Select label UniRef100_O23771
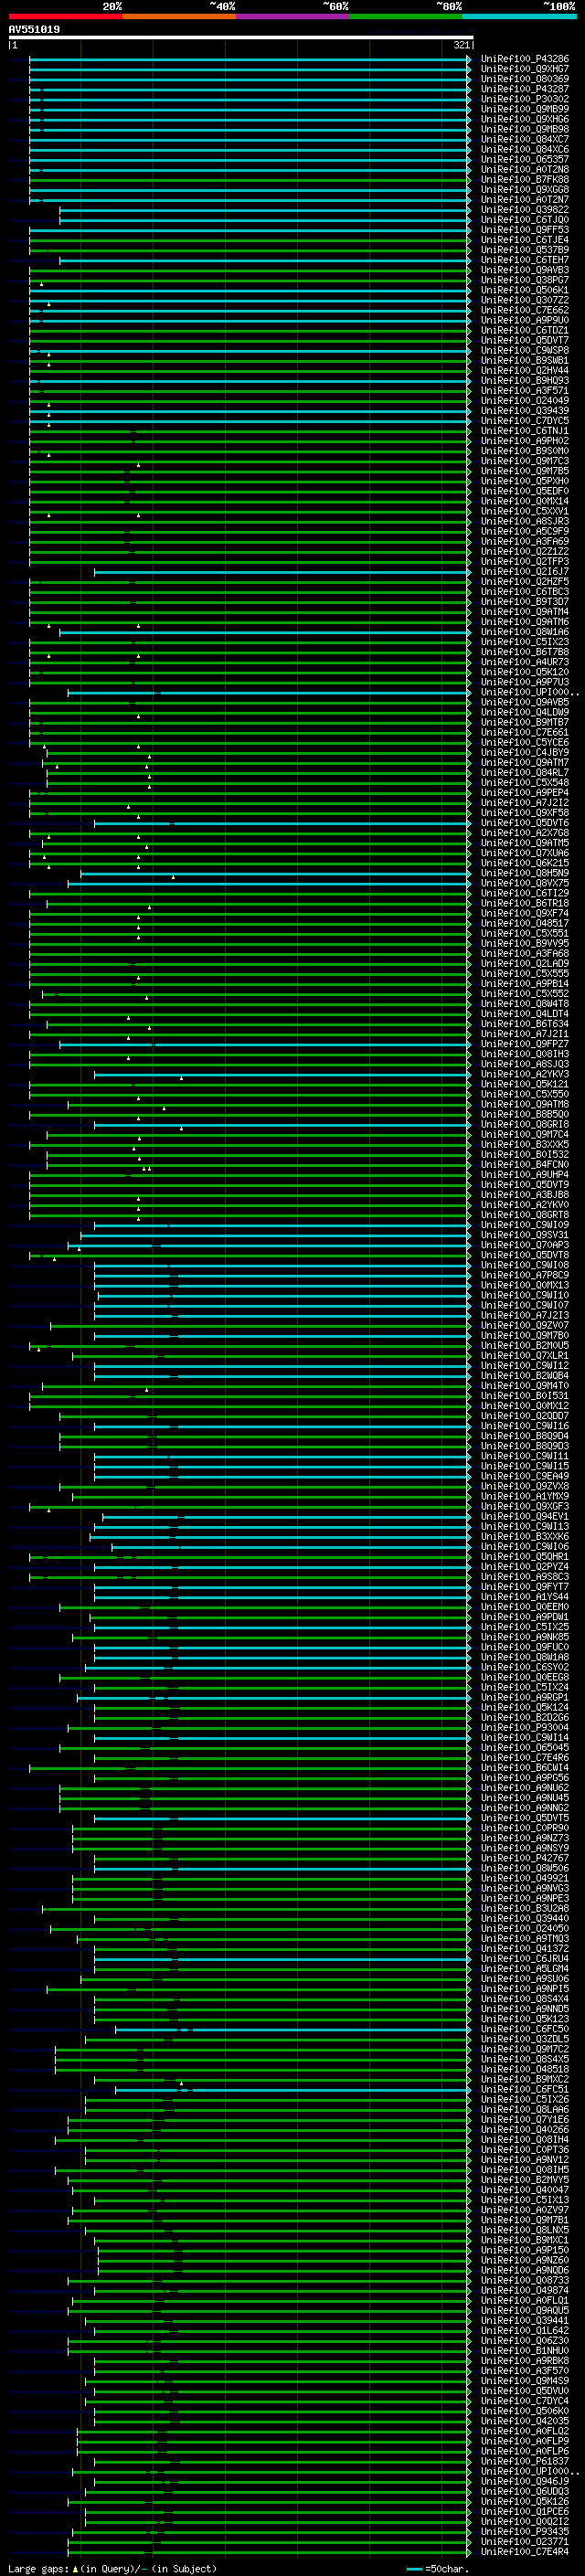585x2576 pixels. click(x=525, y=2541)
